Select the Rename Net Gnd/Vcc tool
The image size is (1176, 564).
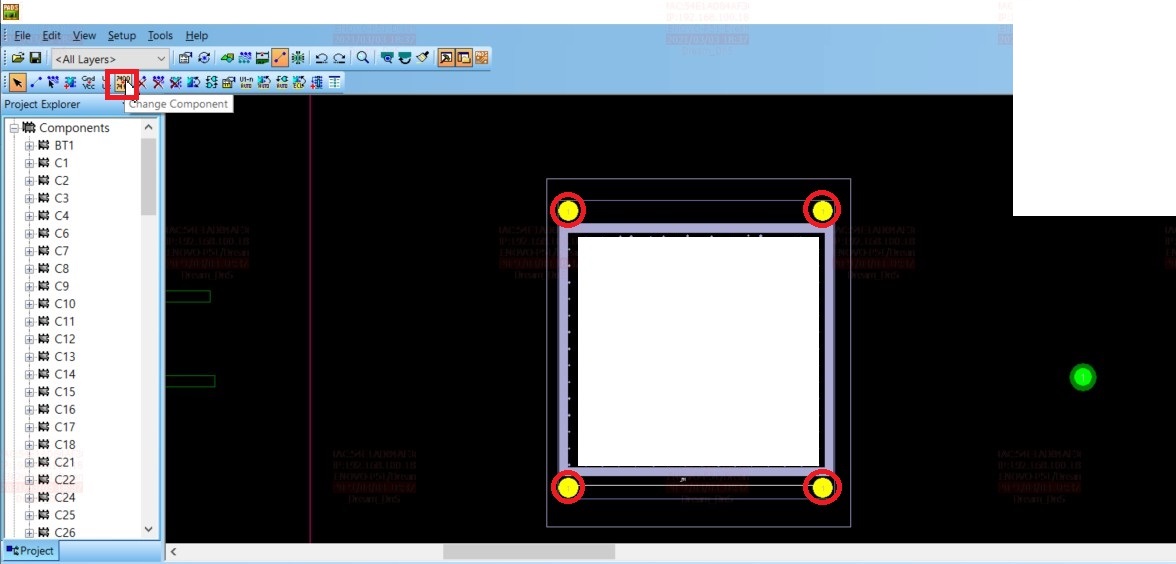click(x=88, y=82)
